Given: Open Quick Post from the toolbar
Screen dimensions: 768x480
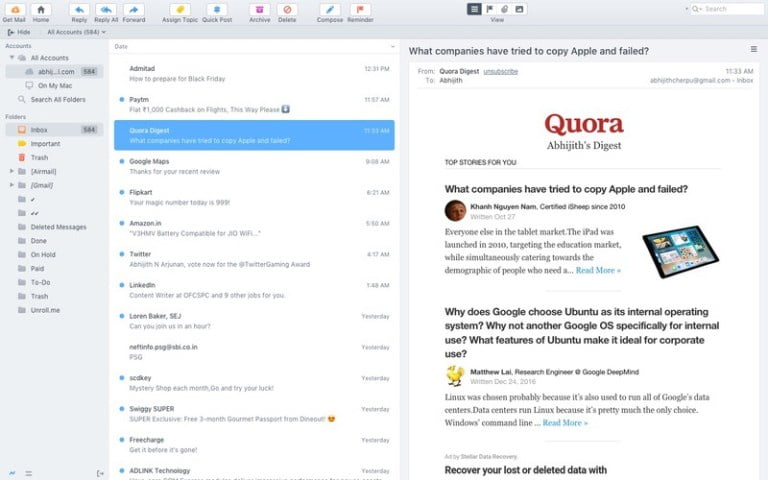Looking at the screenshot, I should tap(216, 9).
